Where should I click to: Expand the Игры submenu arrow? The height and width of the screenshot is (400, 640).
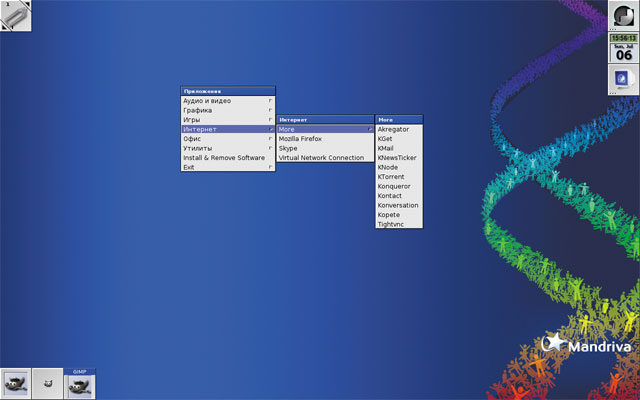point(270,120)
